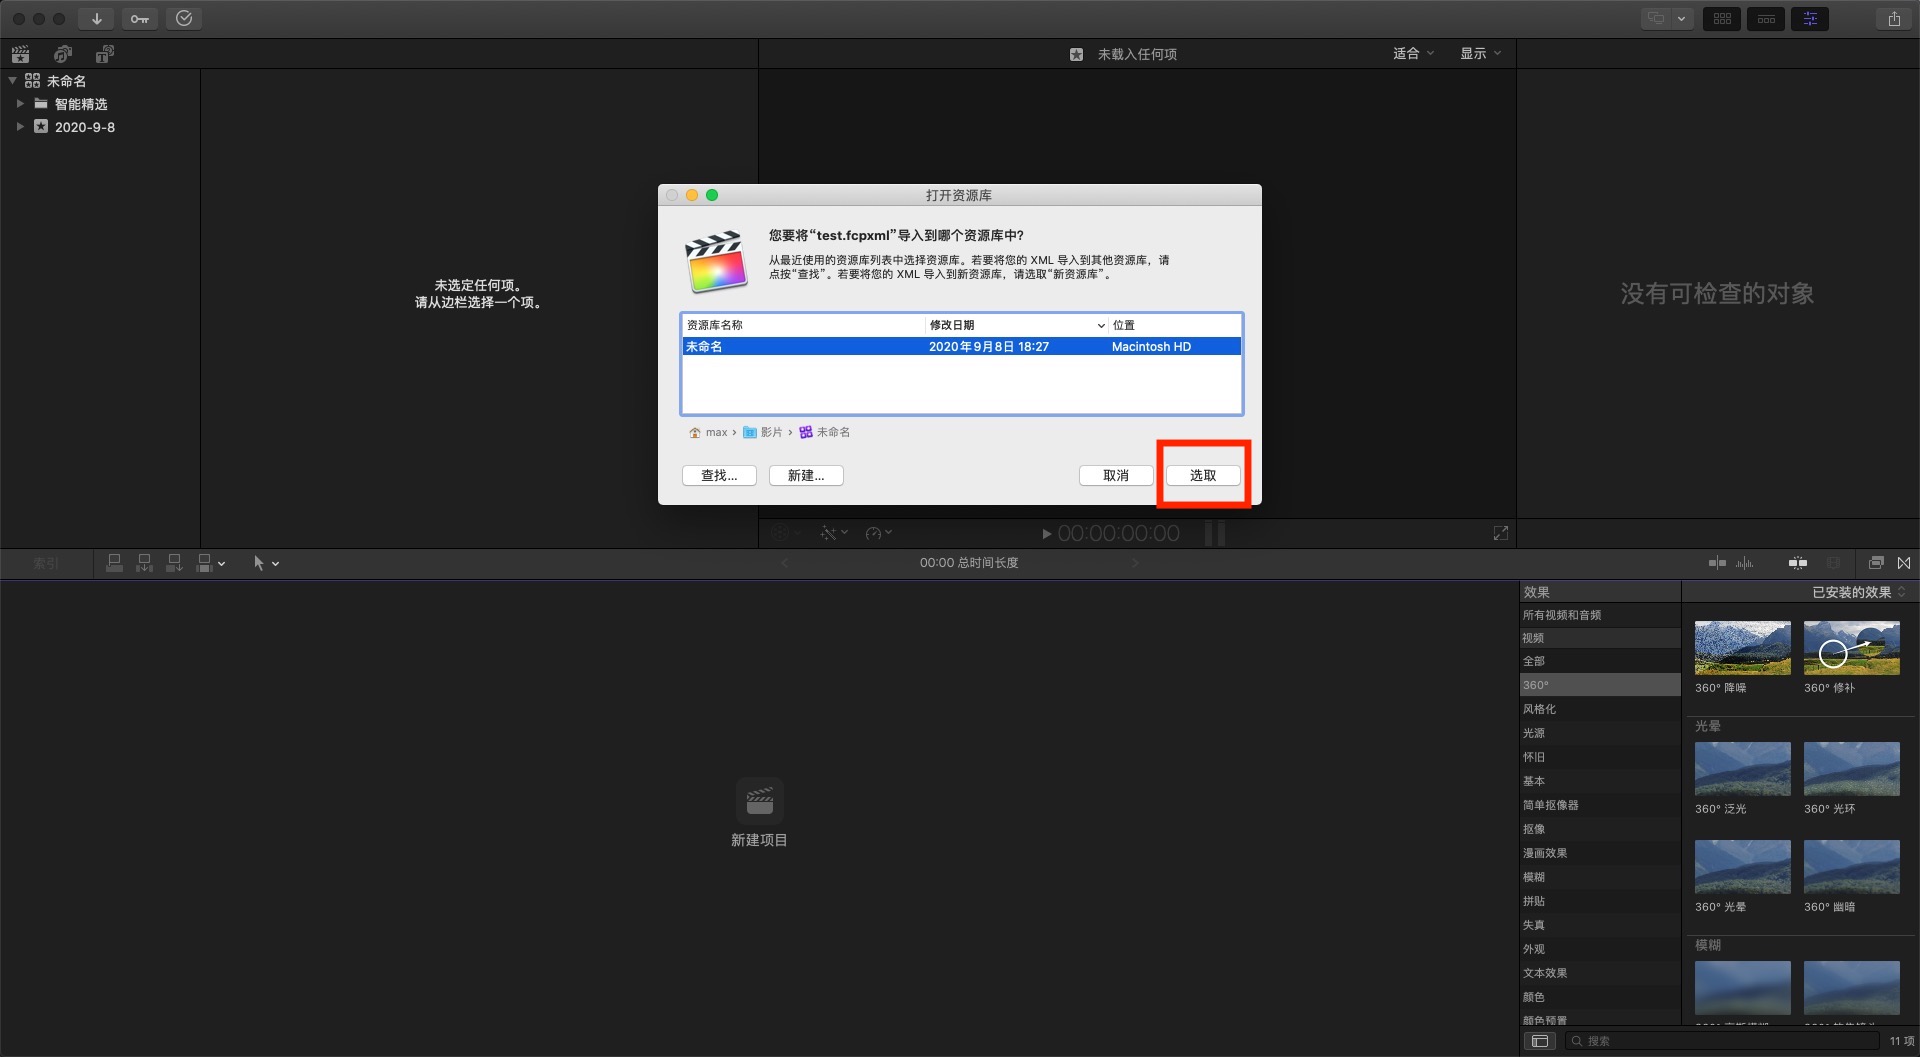Select the 未命名 library row in dialog
The image size is (1920, 1057).
[x=962, y=346]
